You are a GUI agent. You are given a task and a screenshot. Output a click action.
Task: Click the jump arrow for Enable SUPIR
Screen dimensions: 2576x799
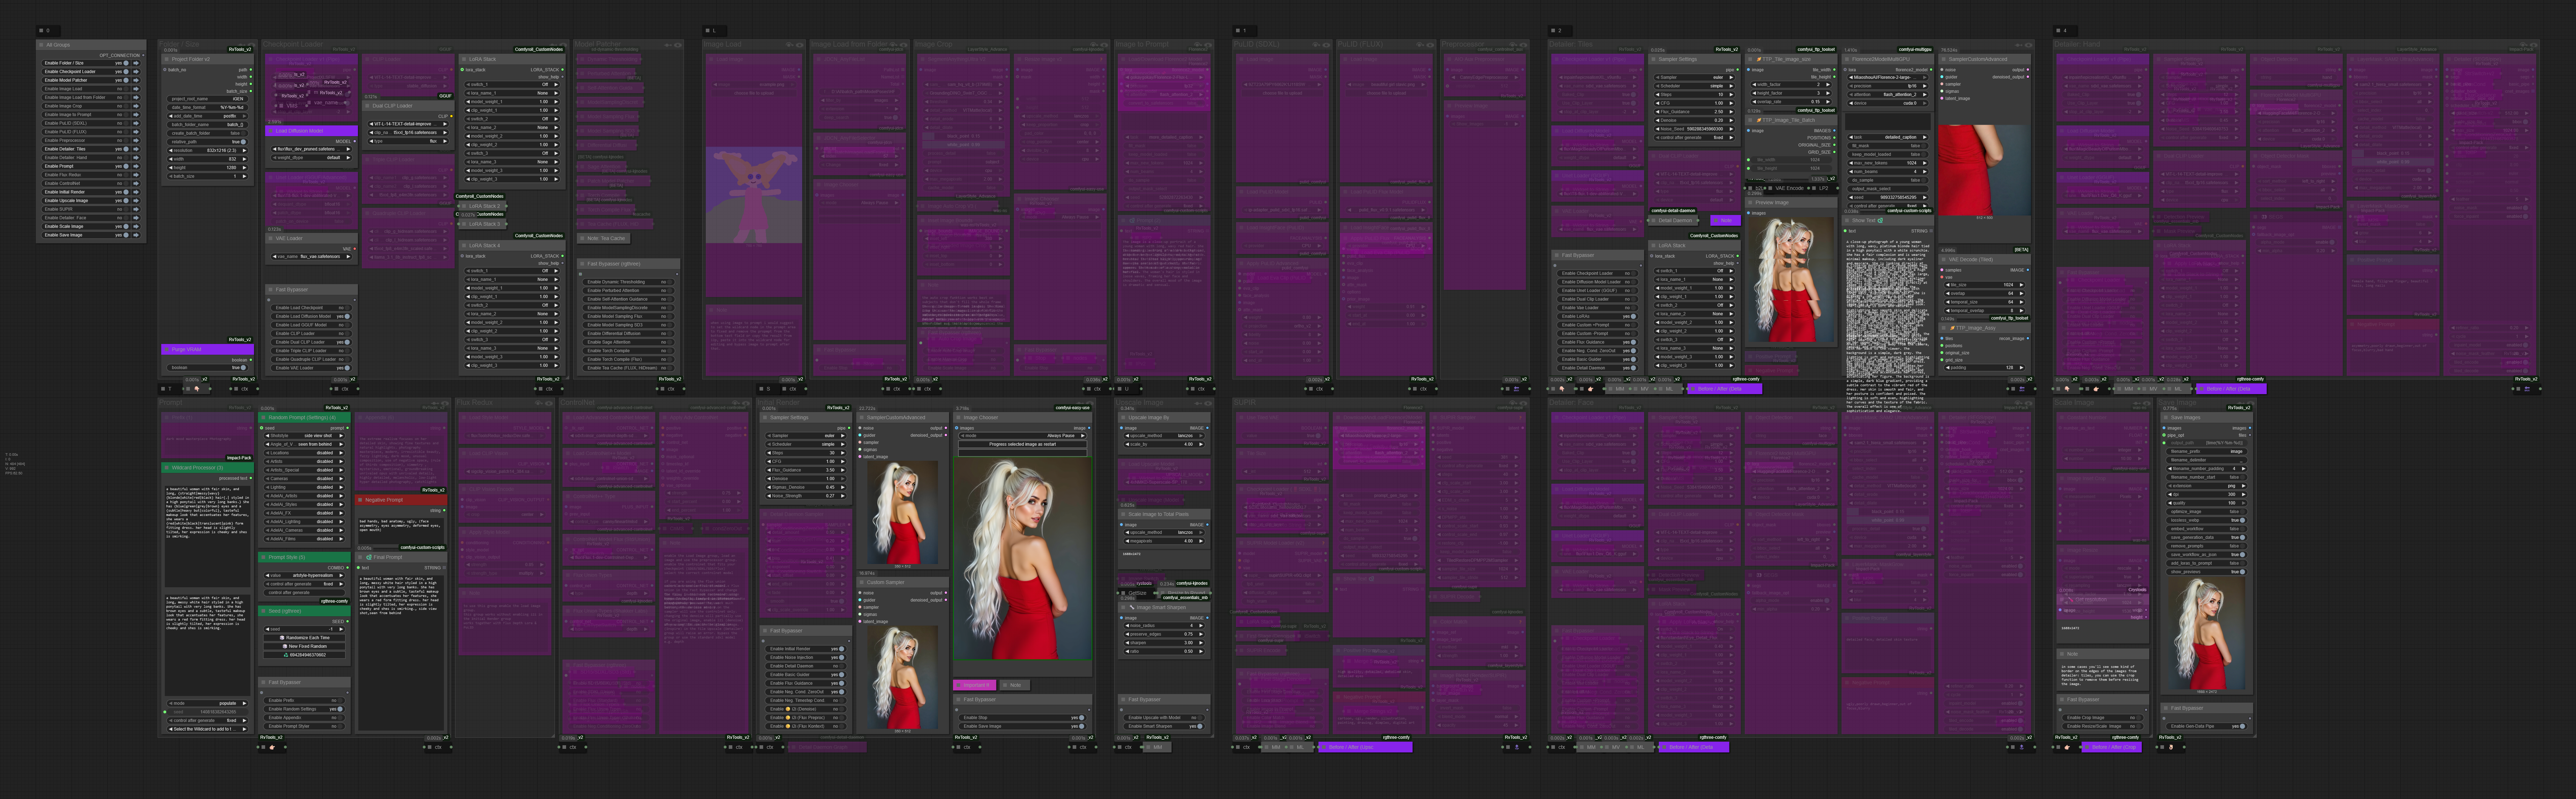coord(137,209)
